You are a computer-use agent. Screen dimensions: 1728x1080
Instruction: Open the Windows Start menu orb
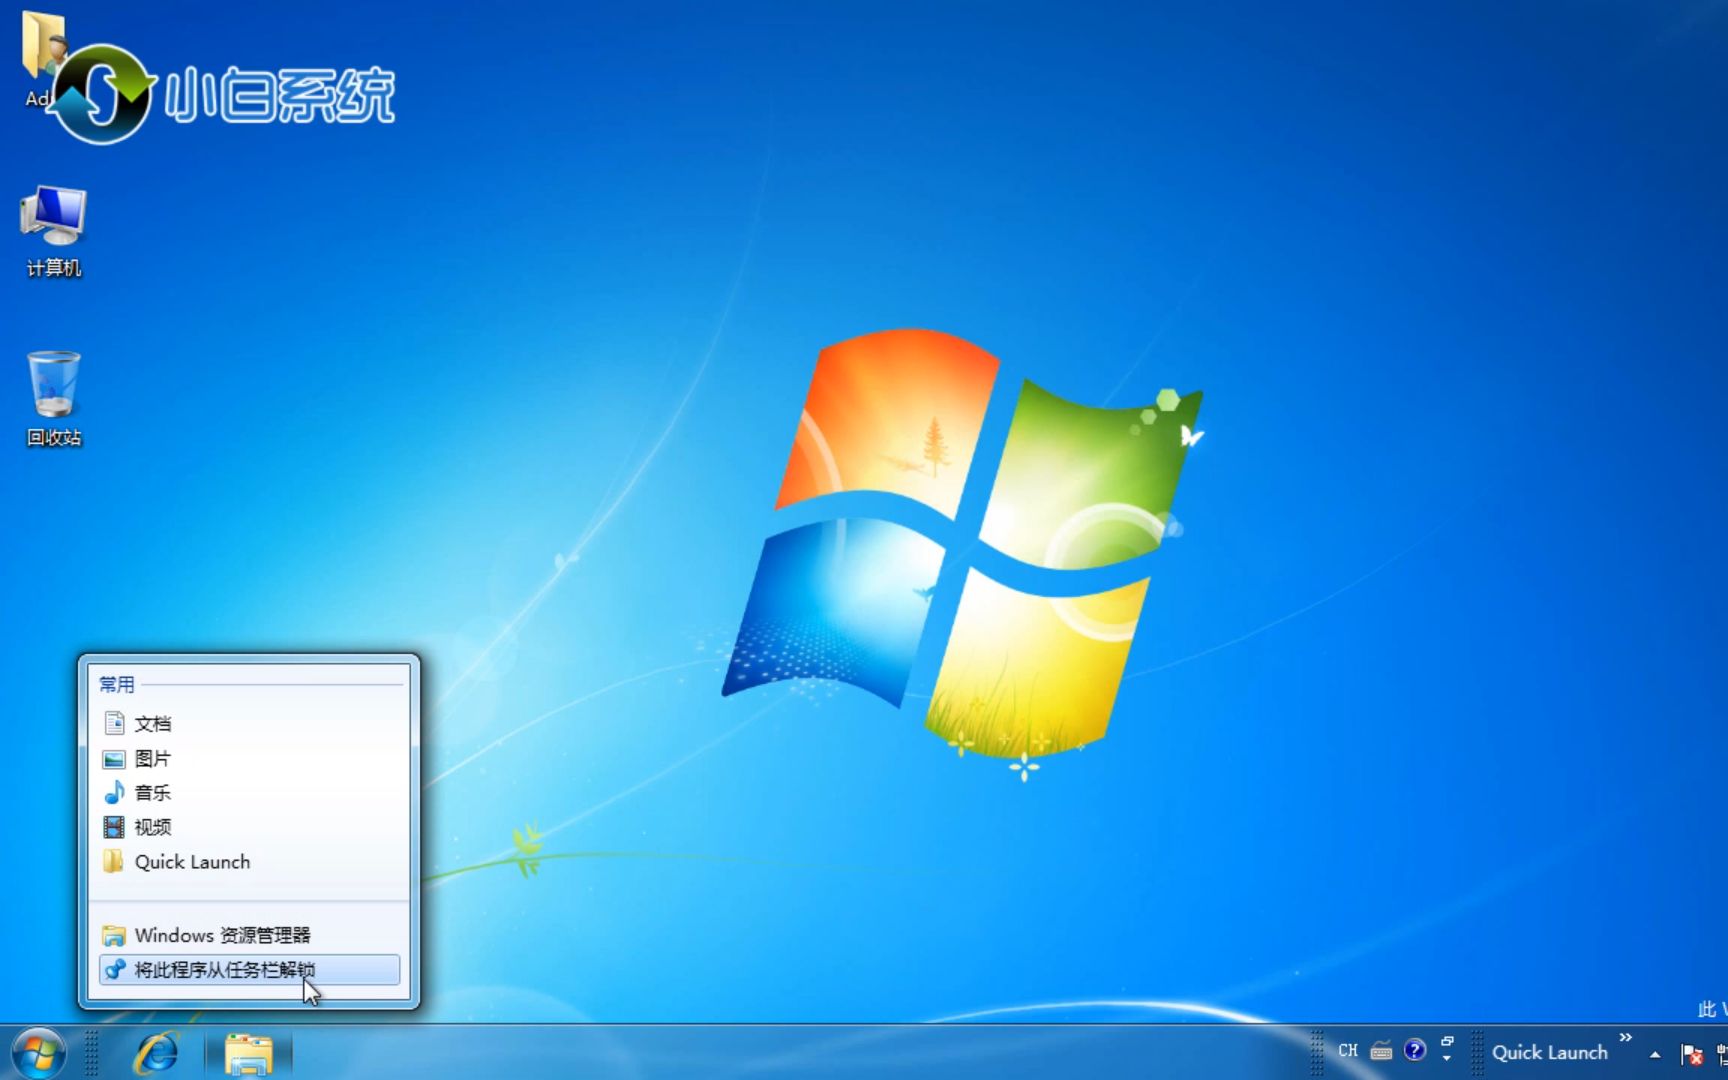click(x=39, y=1053)
